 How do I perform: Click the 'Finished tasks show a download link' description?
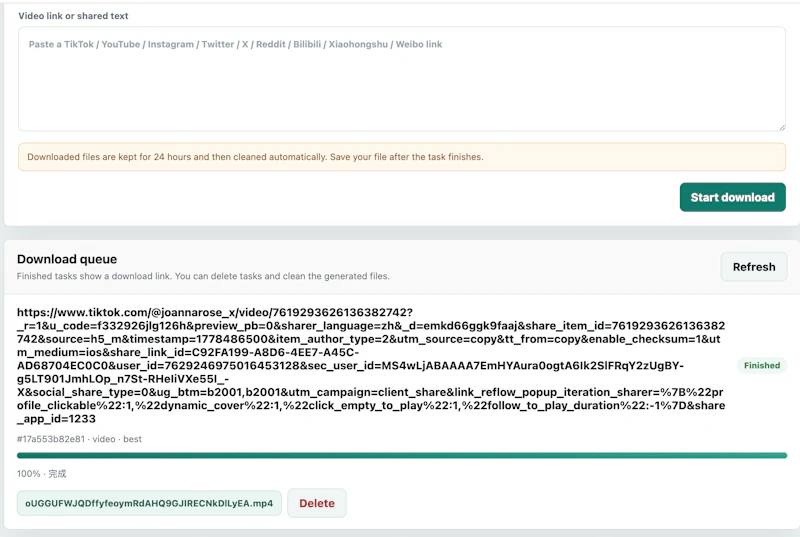click(x=203, y=276)
